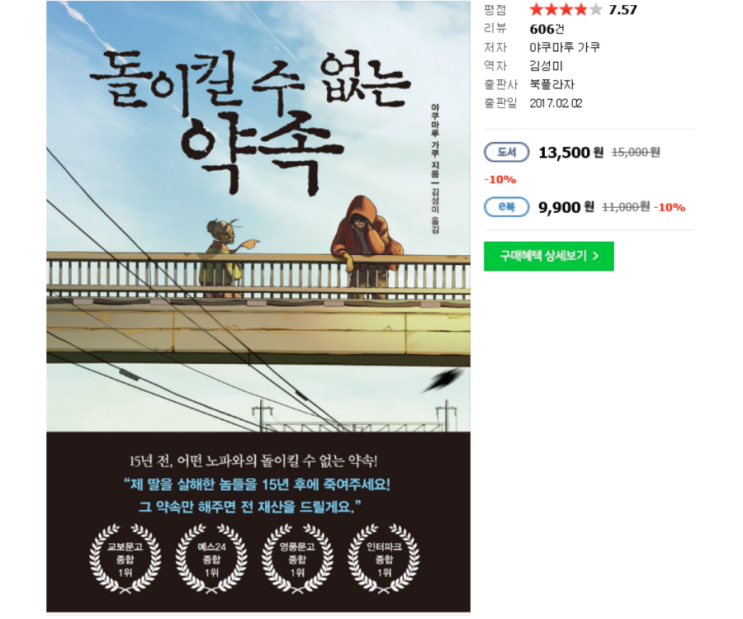
Task: Open author link 야쿠마루 가쿠
Action: point(565,47)
